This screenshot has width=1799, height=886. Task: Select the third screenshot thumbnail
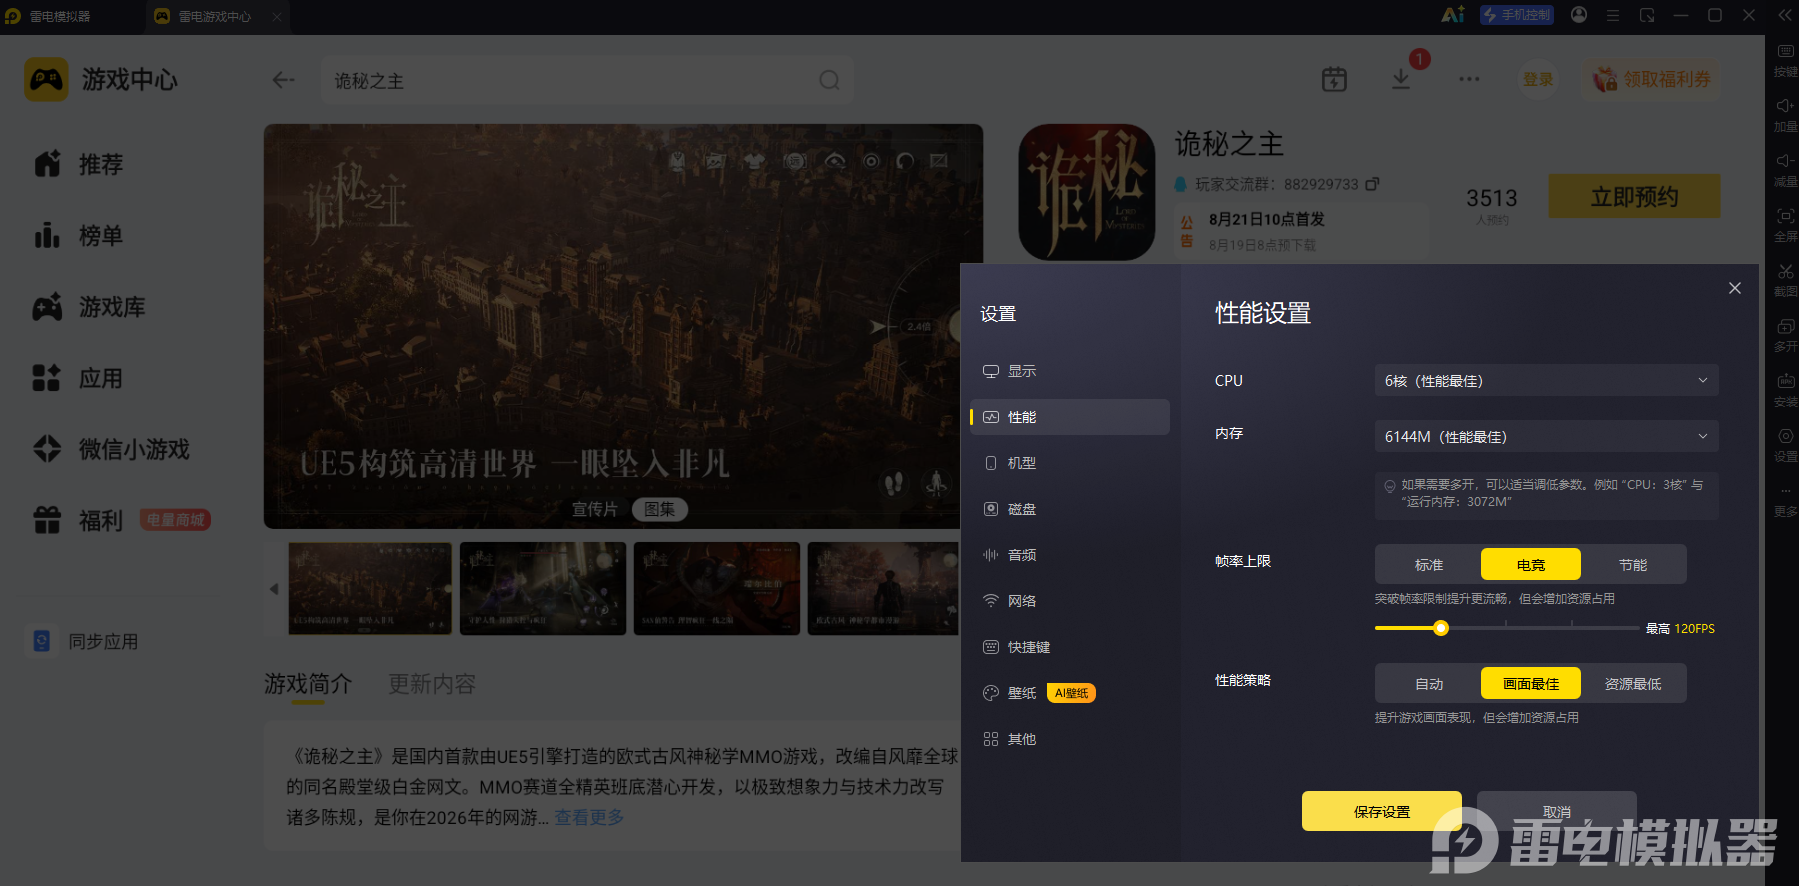coord(717,588)
